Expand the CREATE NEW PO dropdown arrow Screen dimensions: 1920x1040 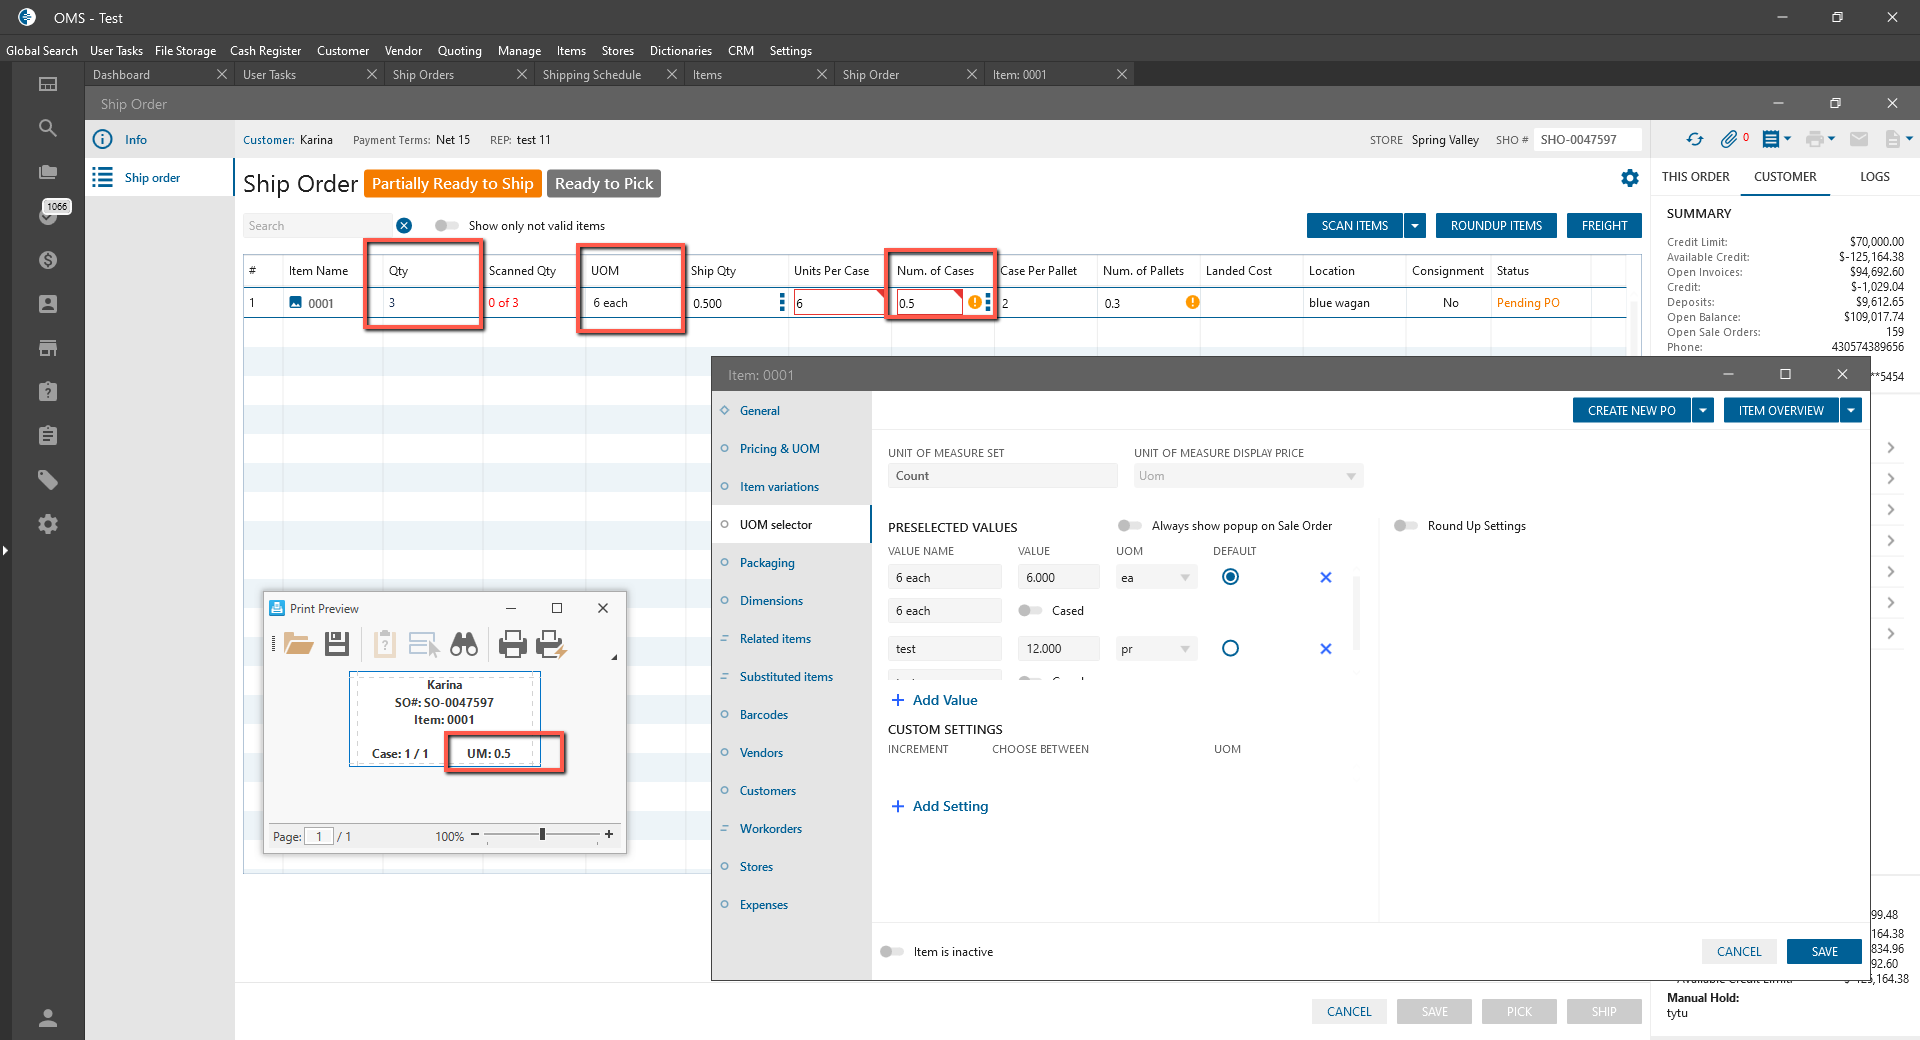click(1703, 411)
